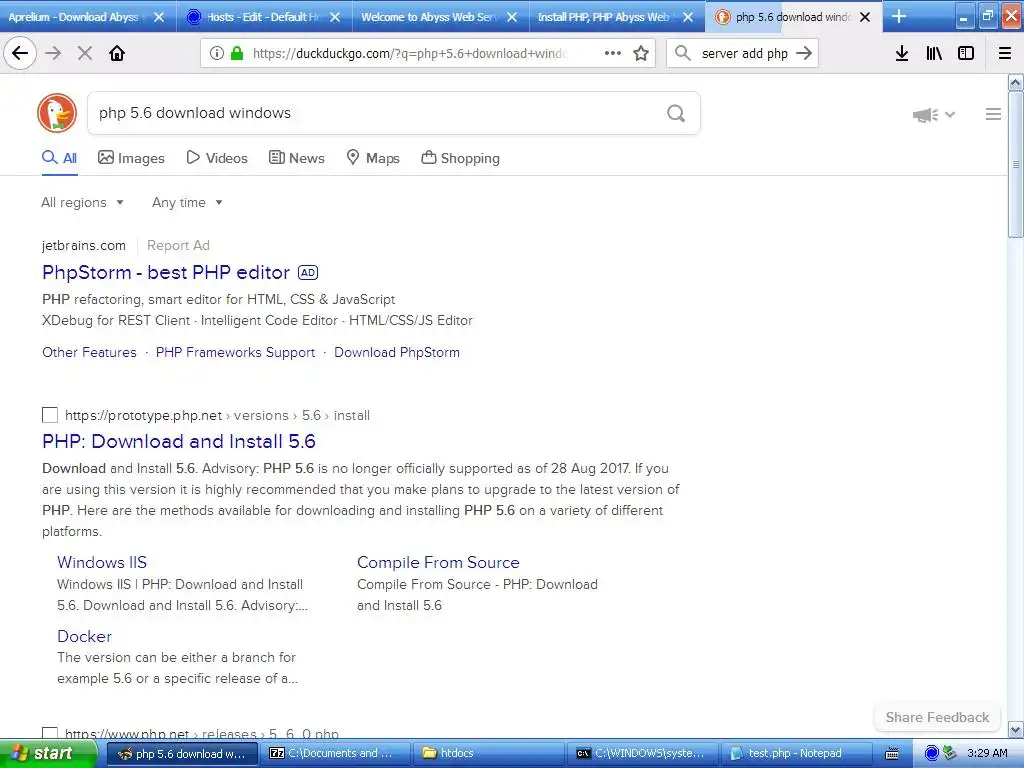Close Welcome to Abyss Web Server tab
This screenshot has width=1024, height=768.
tap(512, 18)
